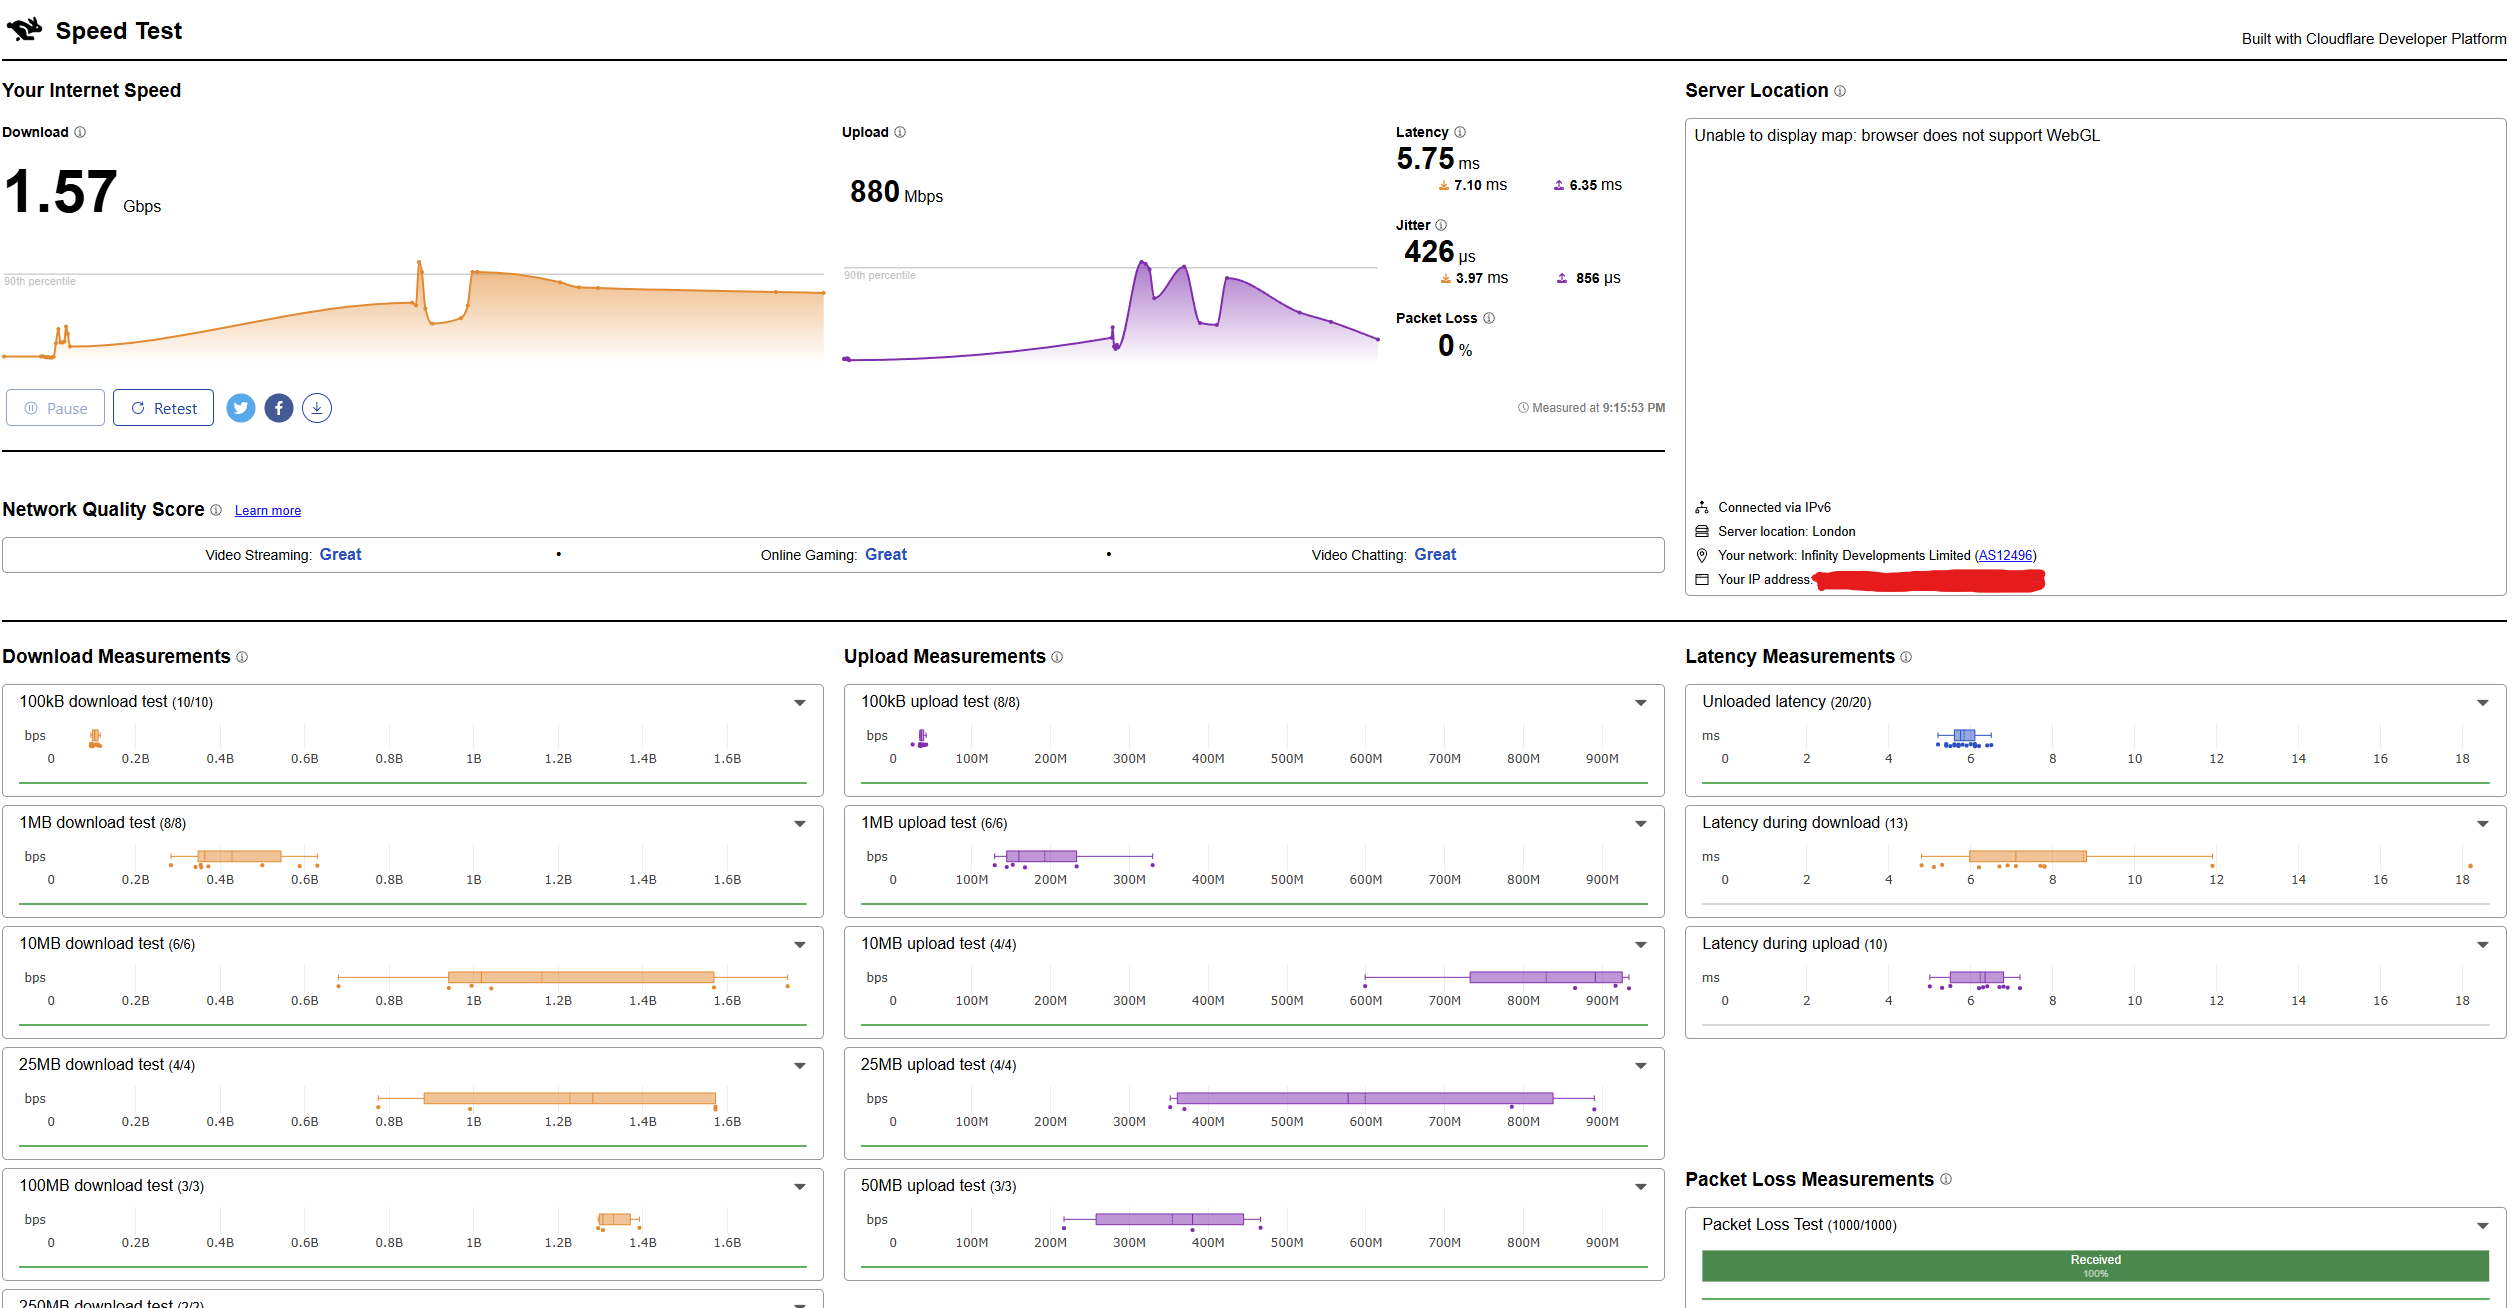Click the 3.97 ms download jitter value
Image resolution: width=2512 pixels, height=1308 pixels.
[x=1481, y=278]
